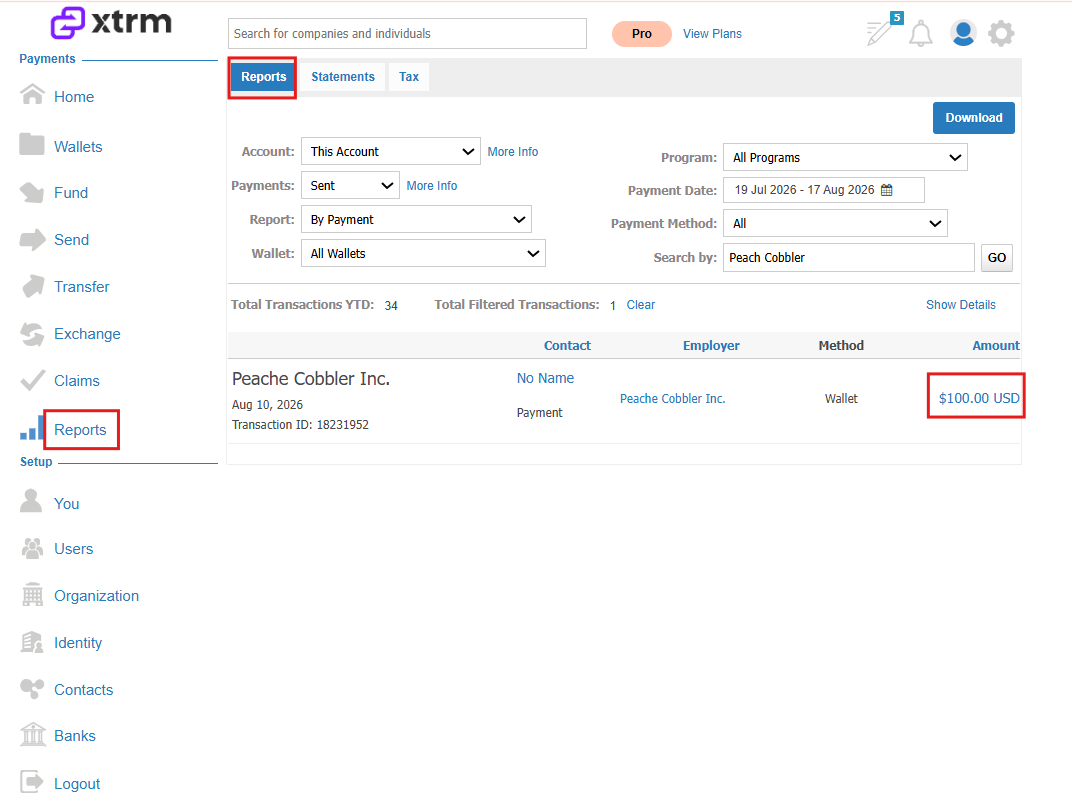Open the notifications bell

[920, 34]
